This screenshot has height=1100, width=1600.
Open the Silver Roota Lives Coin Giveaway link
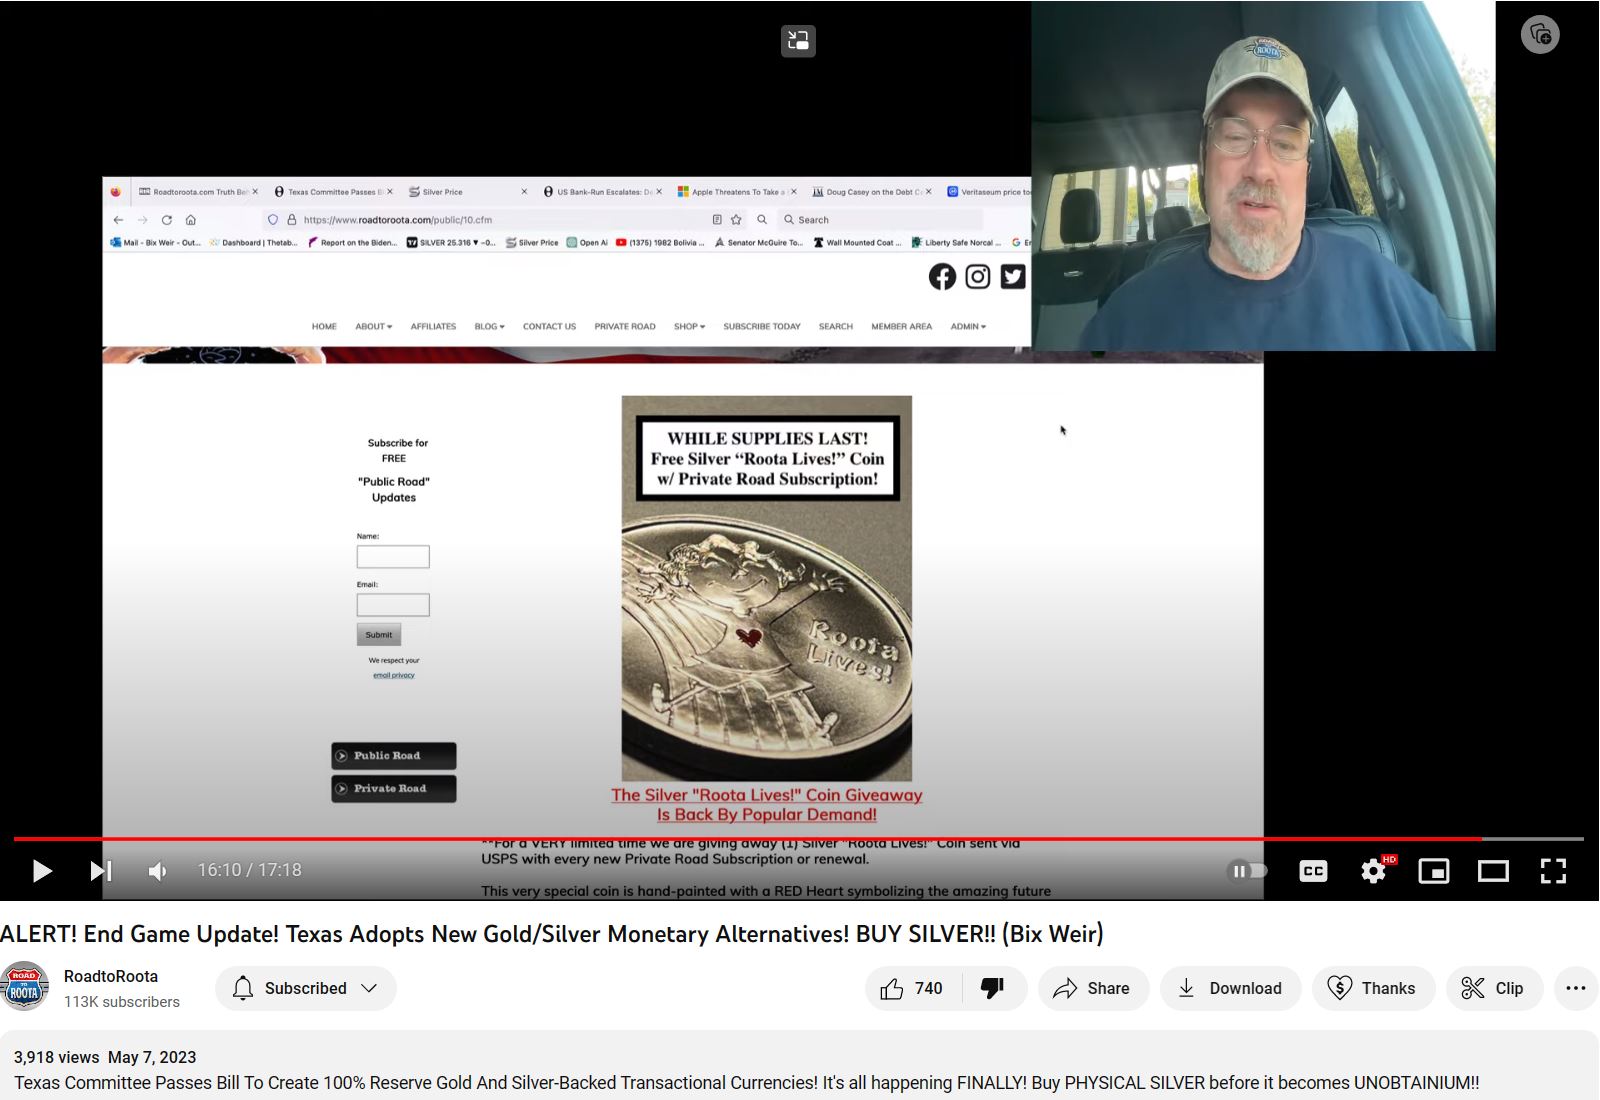click(767, 805)
